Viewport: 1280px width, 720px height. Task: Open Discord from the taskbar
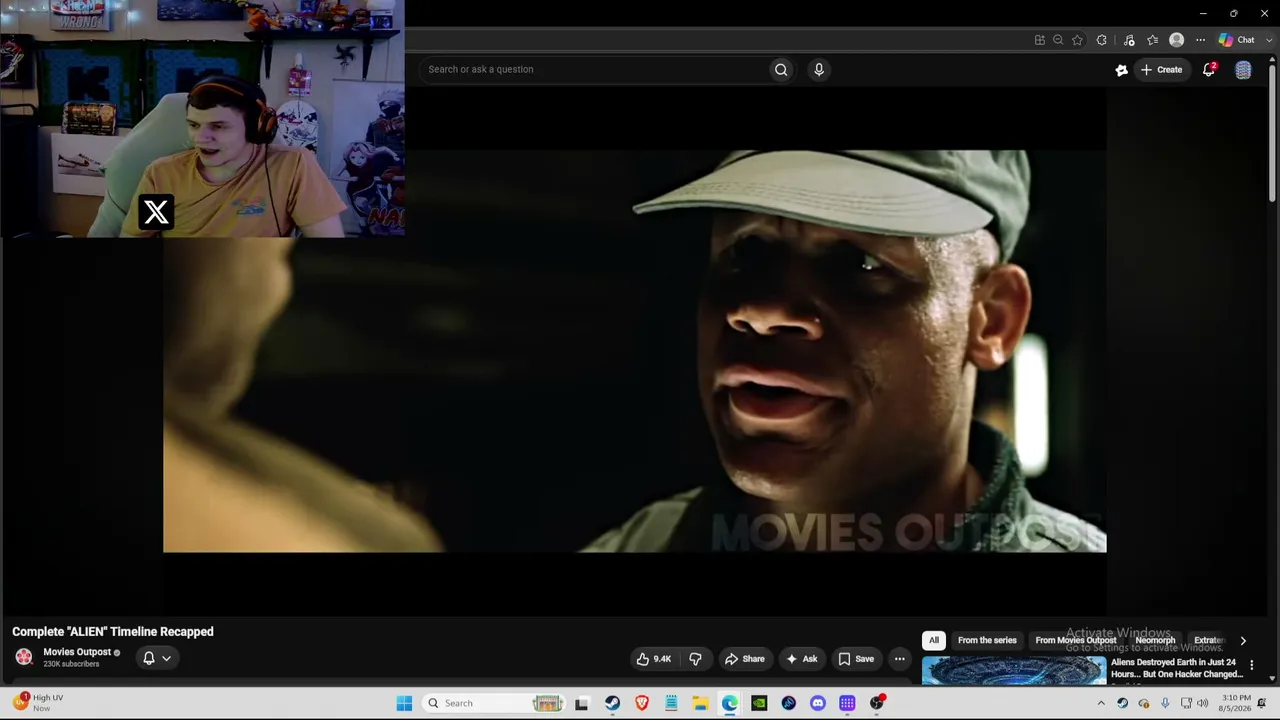coord(818,703)
